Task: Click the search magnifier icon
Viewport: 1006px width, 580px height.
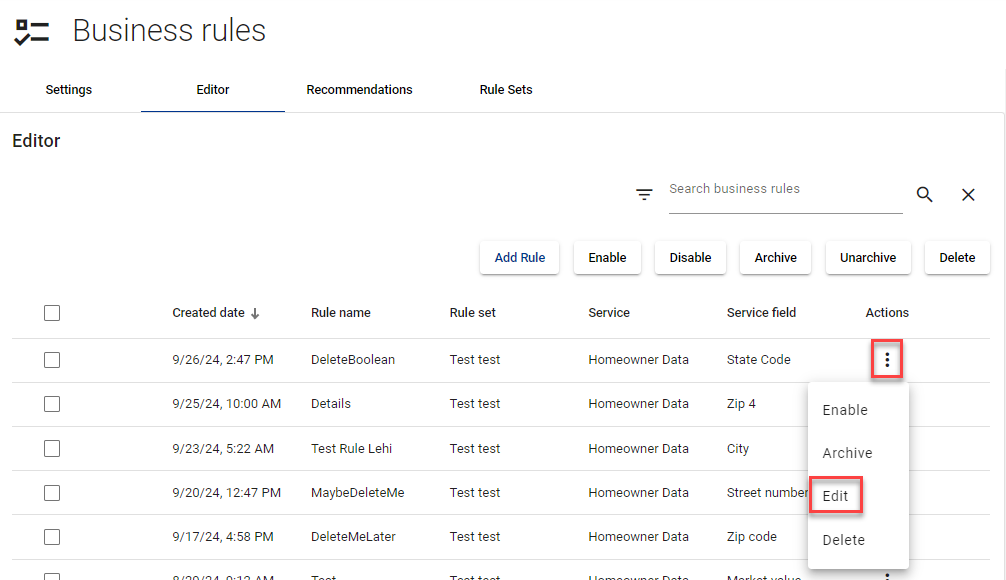Action: pyautogui.click(x=925, y=195)
